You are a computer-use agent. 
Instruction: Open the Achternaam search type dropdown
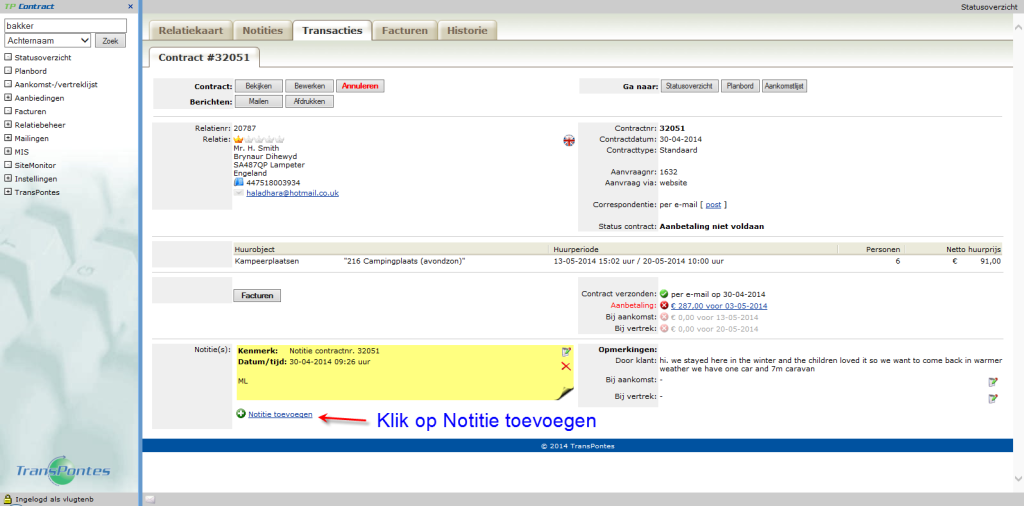click(x=49, y=41)
